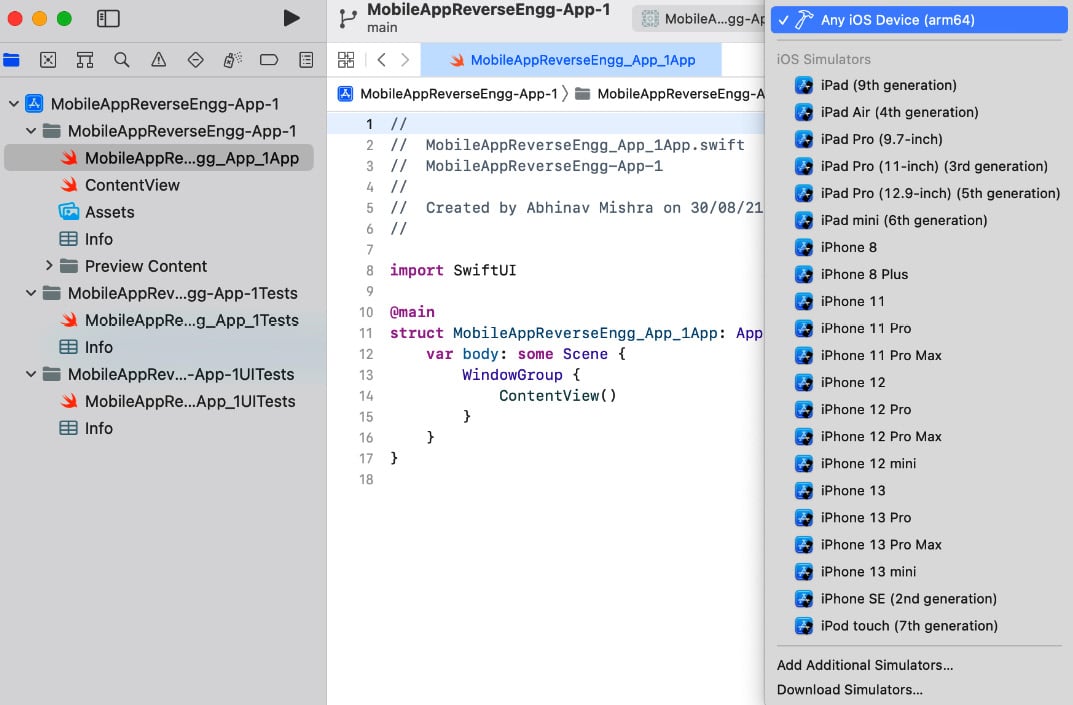Open the Source Control navigator
The height and width of the screenshot is (705, 1073).
(x=48, y=60)
